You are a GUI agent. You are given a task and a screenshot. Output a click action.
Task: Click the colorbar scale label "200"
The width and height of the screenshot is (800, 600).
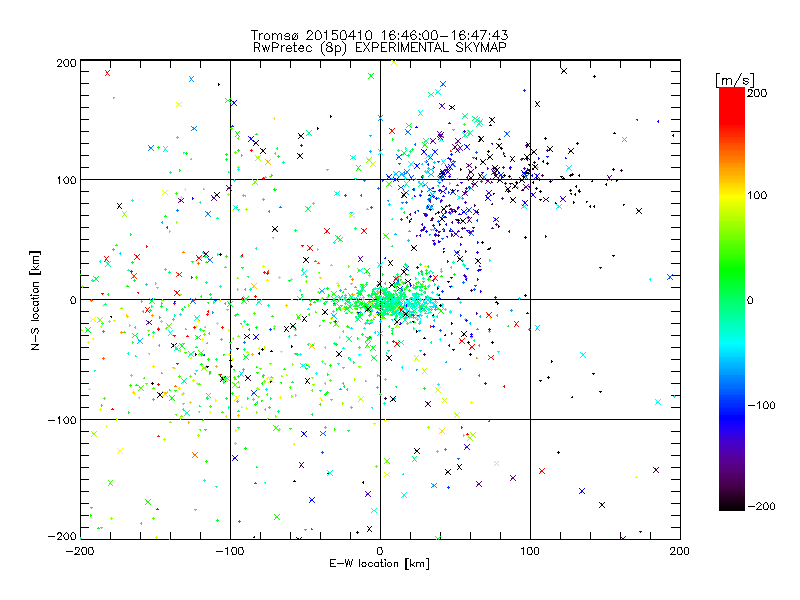point(757,93)
